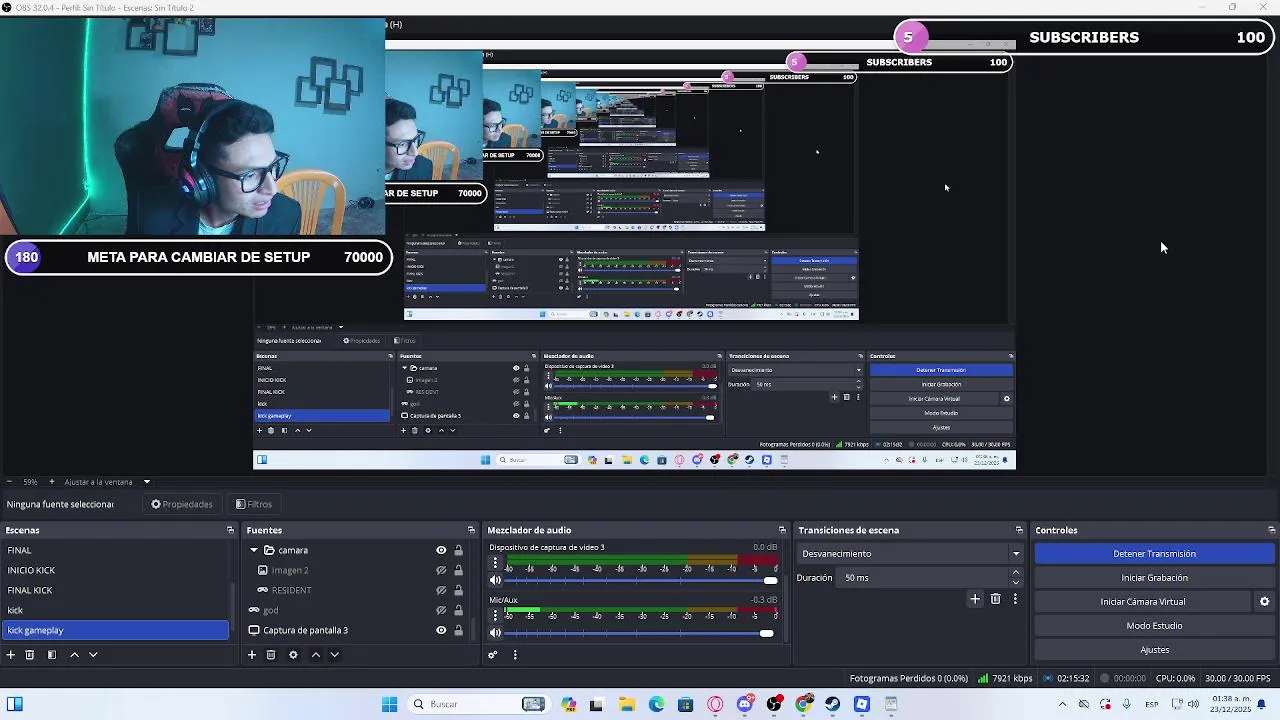
Task: Select the FINAL KICK scene
Action: click(x=115, y=590)
